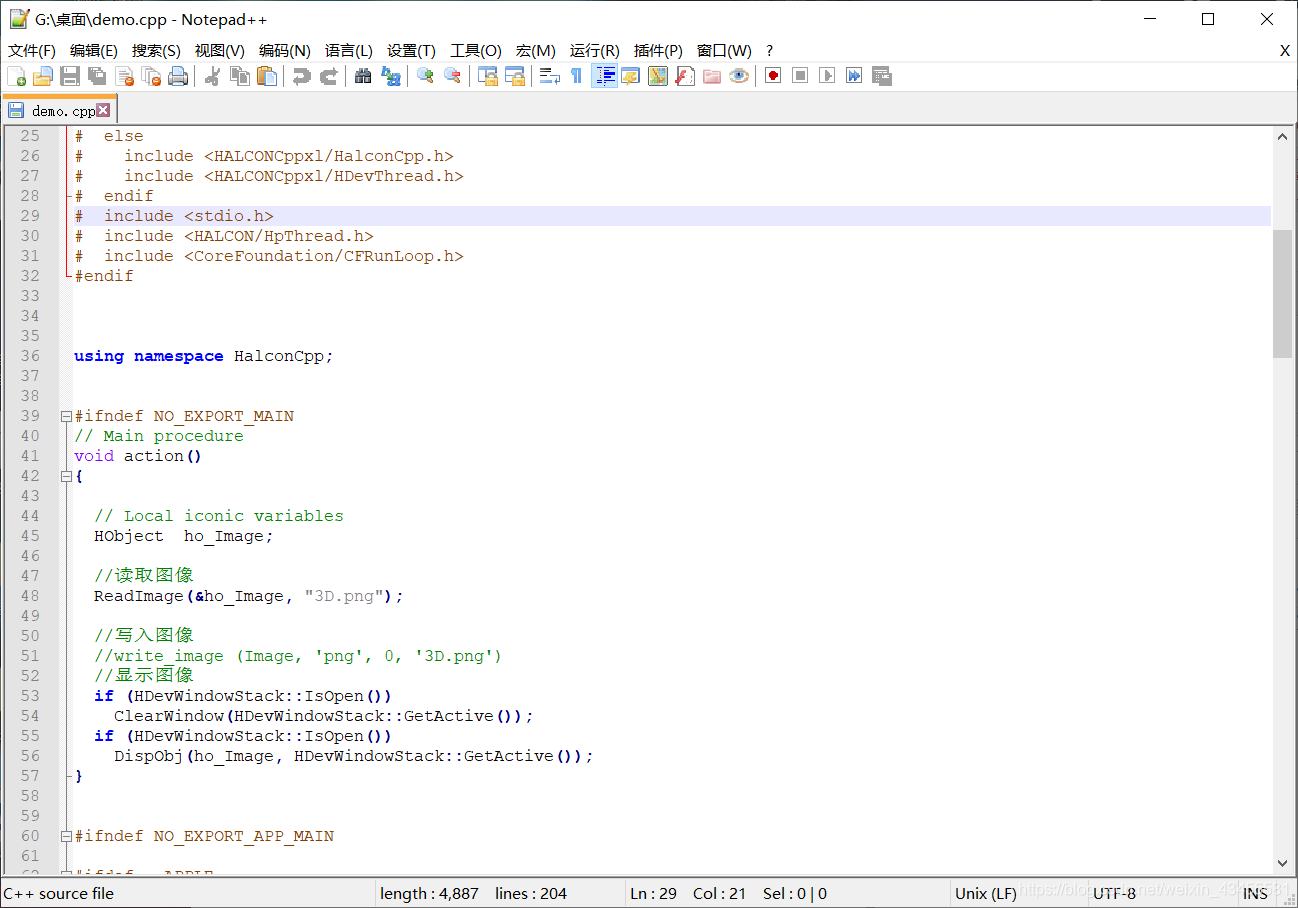Click the Stop macro recording icon
Image resolution: width=1298 pixels, height=908 pixels.
[x=800, y=76]
